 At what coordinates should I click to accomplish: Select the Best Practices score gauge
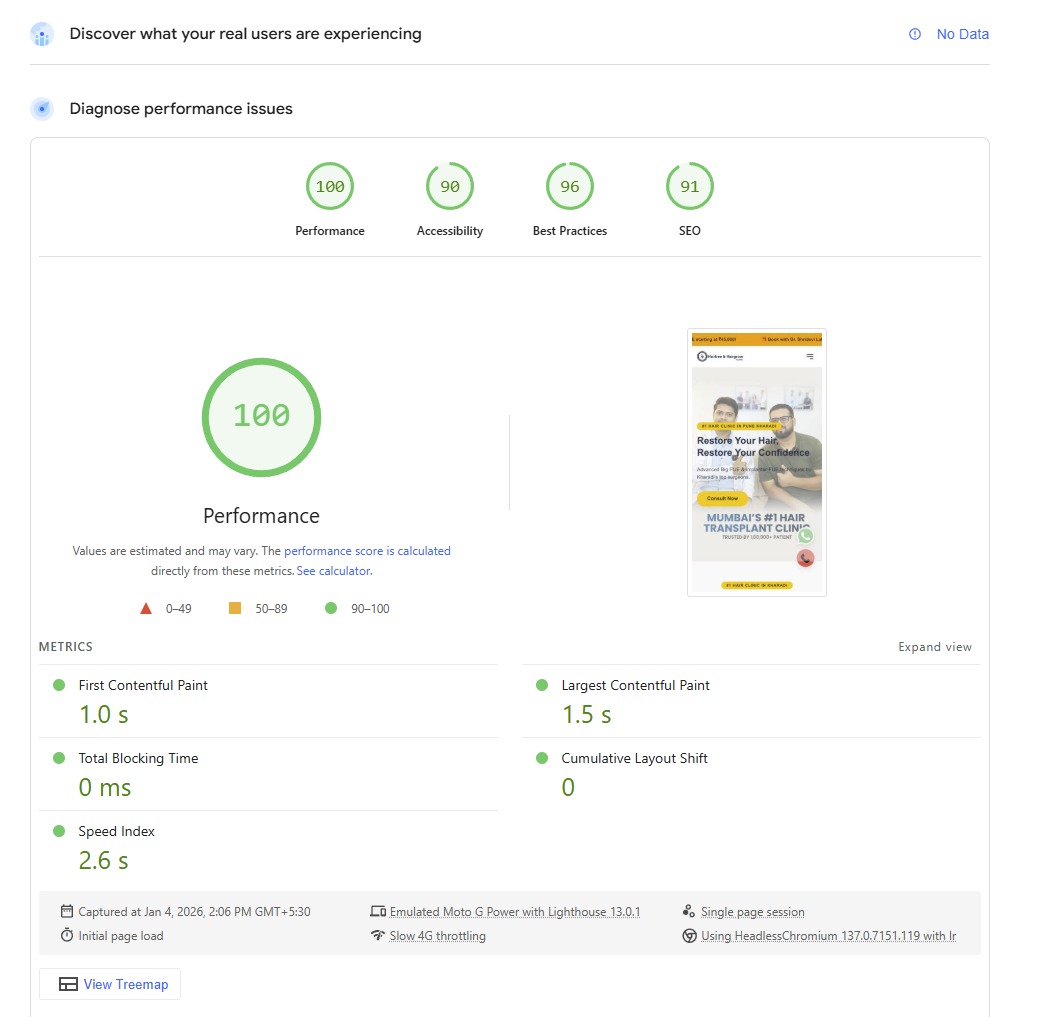tap(570, 187)
